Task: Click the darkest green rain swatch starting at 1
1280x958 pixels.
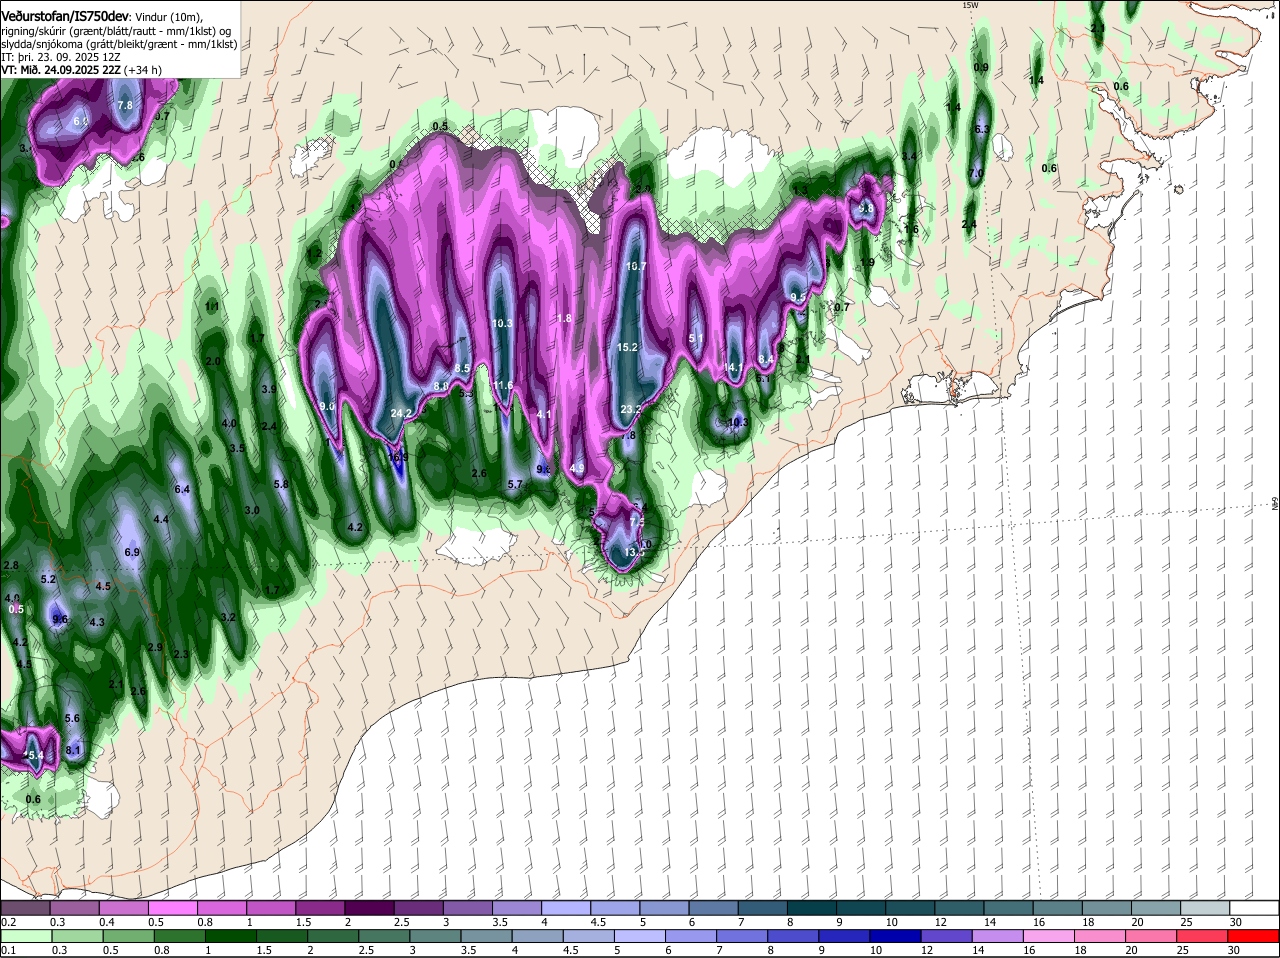Action: pyautogui.click(x=229, y=936)
